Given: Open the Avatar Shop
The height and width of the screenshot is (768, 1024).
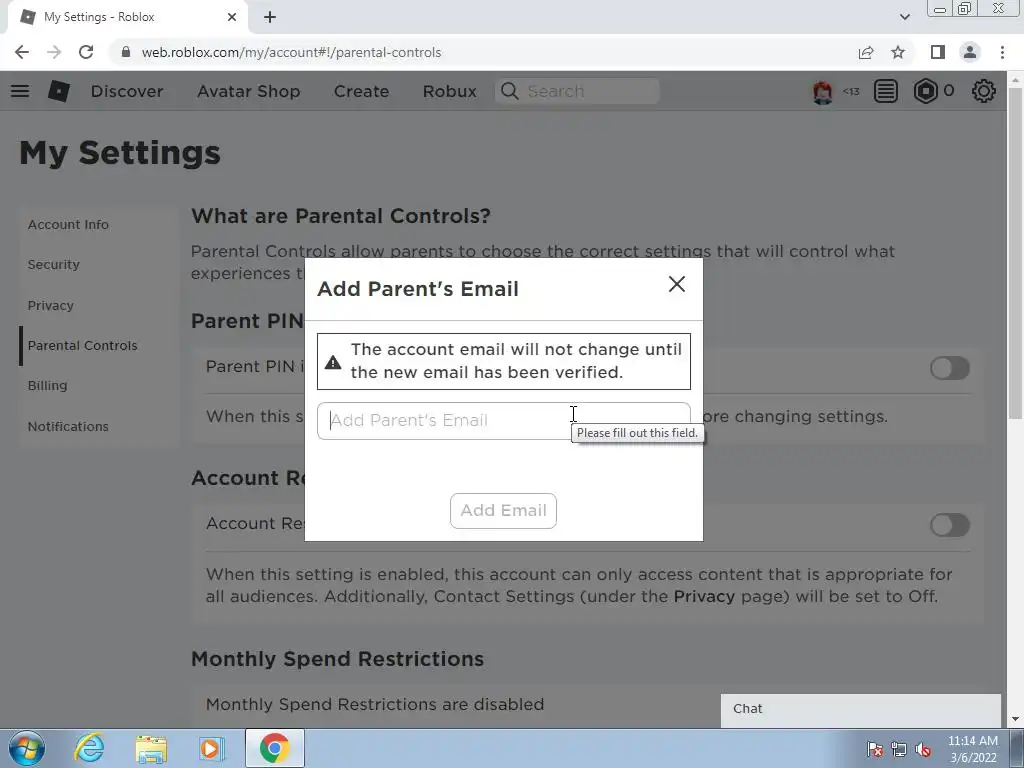Looking at the screenshot, I should pos(249,91).
